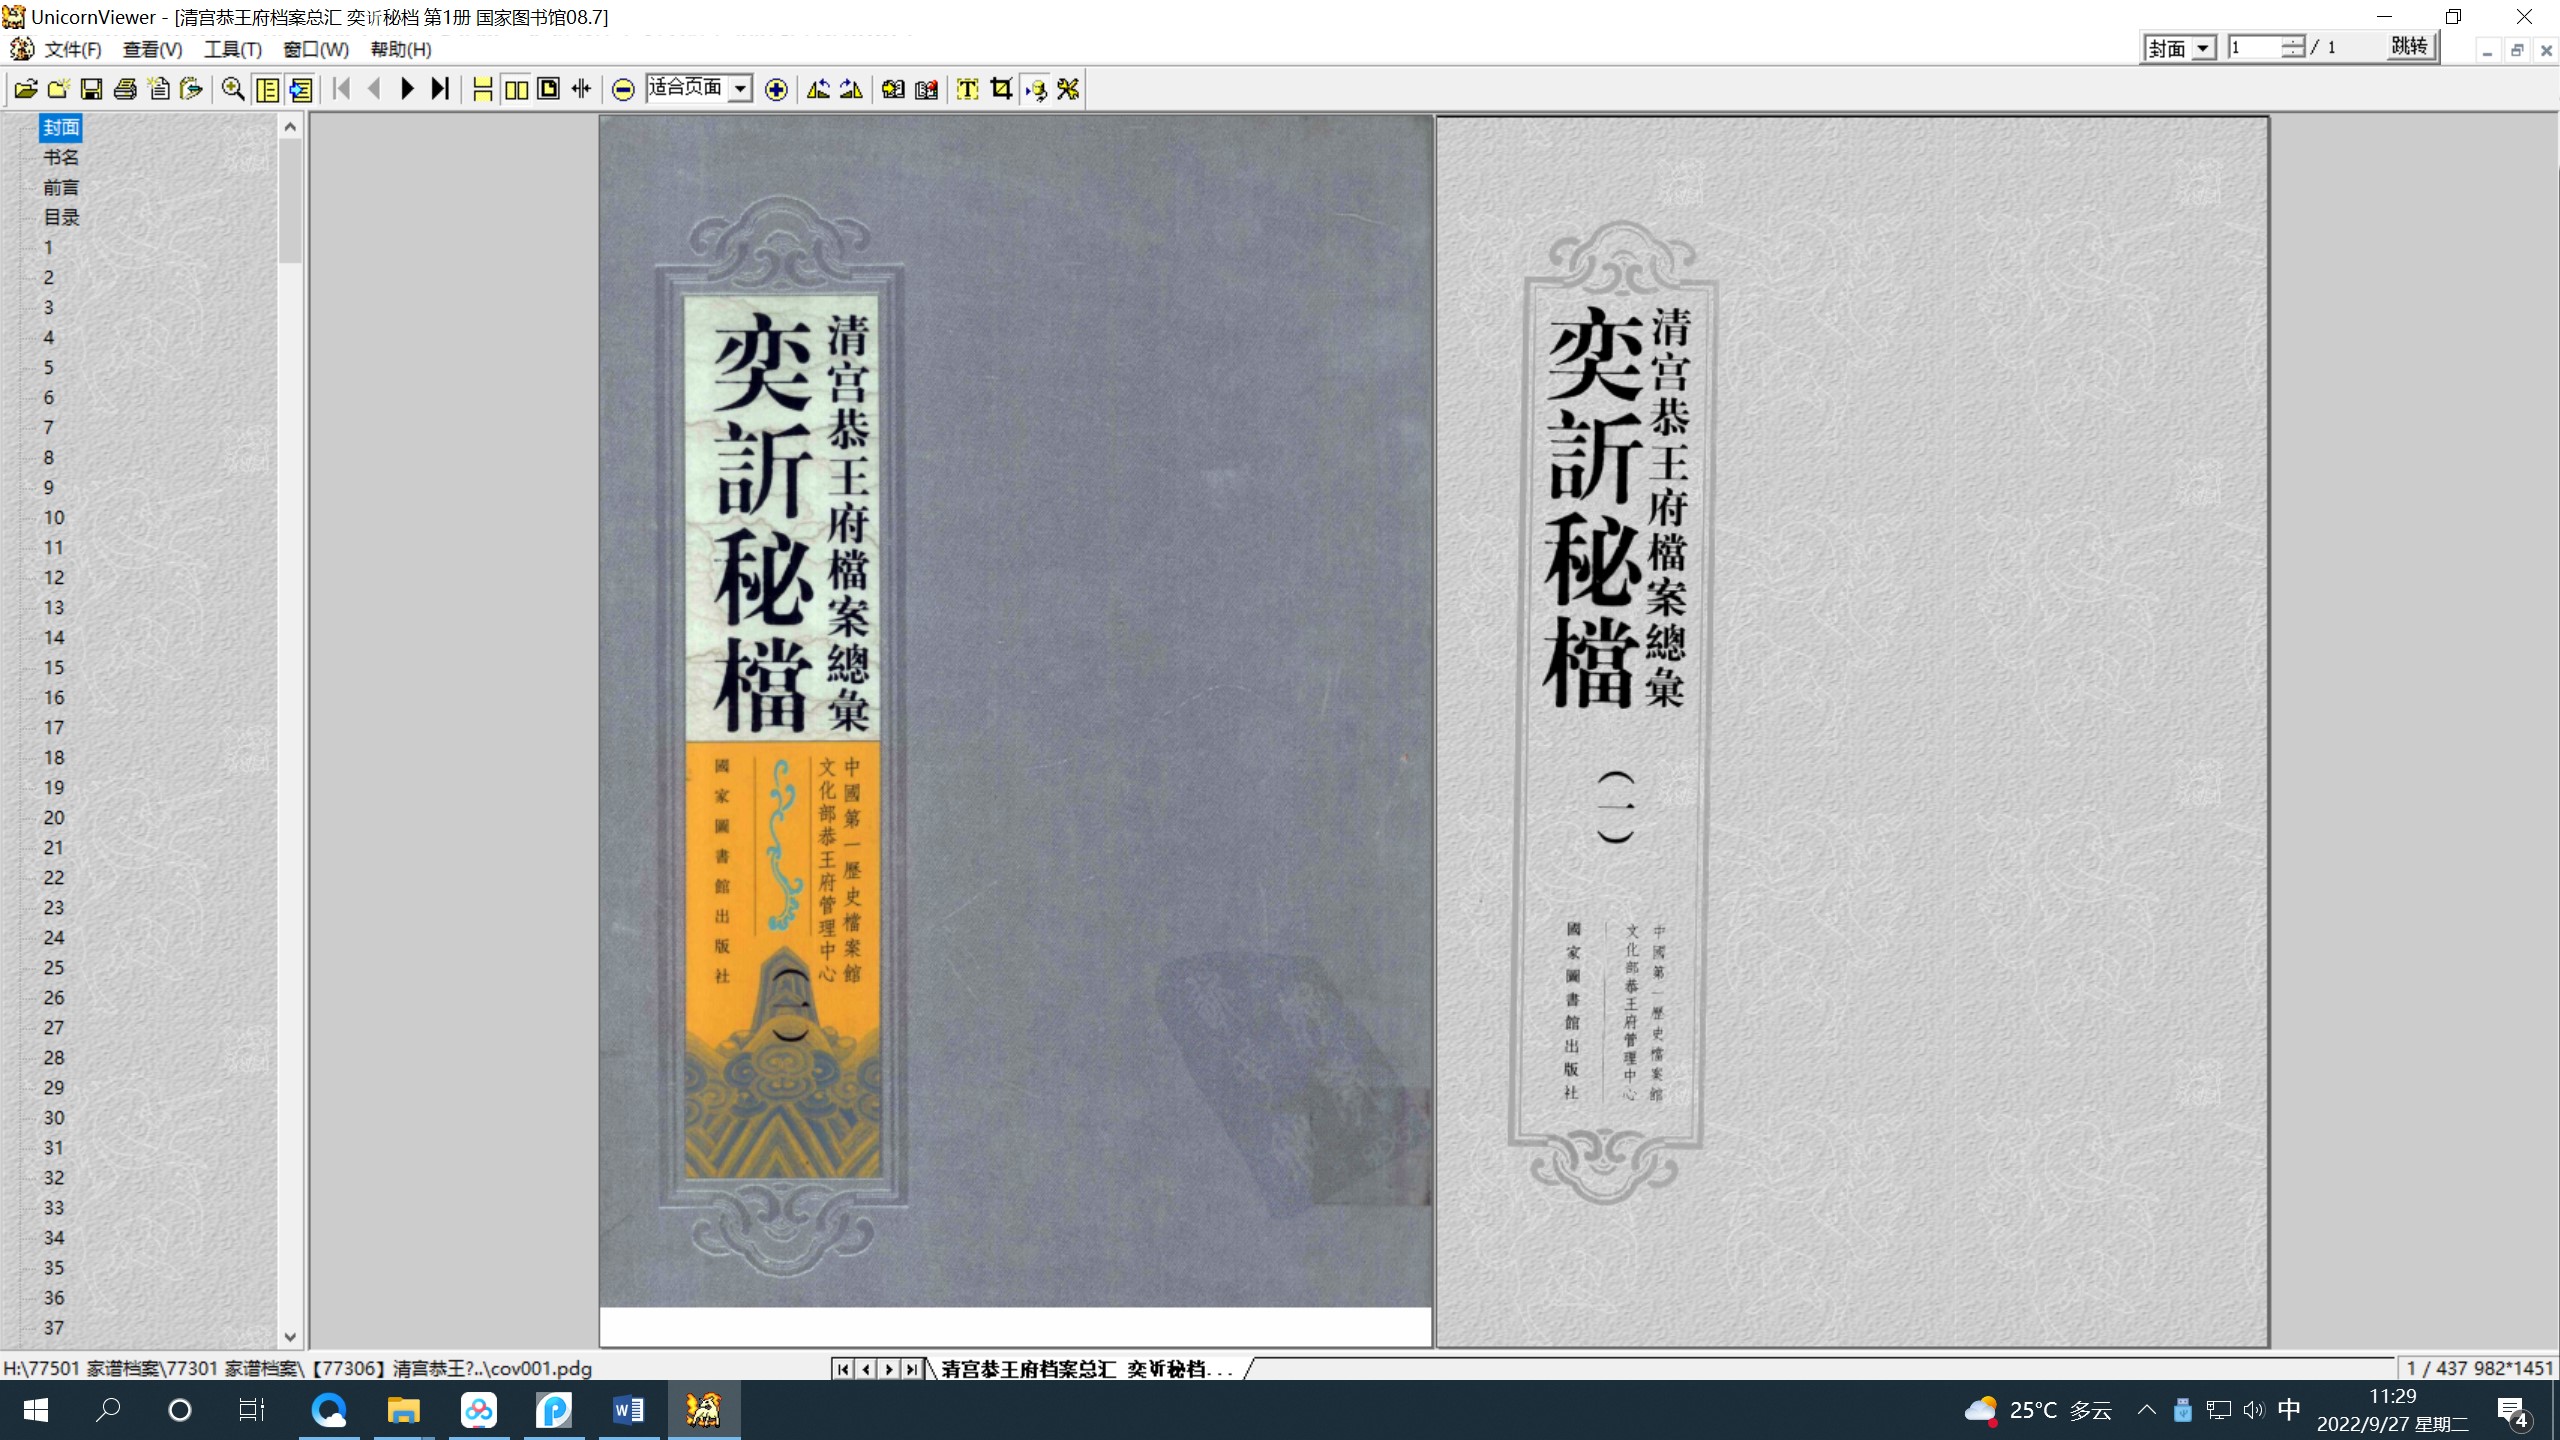
Task: Click the last tab navigation arrow at bottom
Action: pyautogui.click(x=911, y=1368)
